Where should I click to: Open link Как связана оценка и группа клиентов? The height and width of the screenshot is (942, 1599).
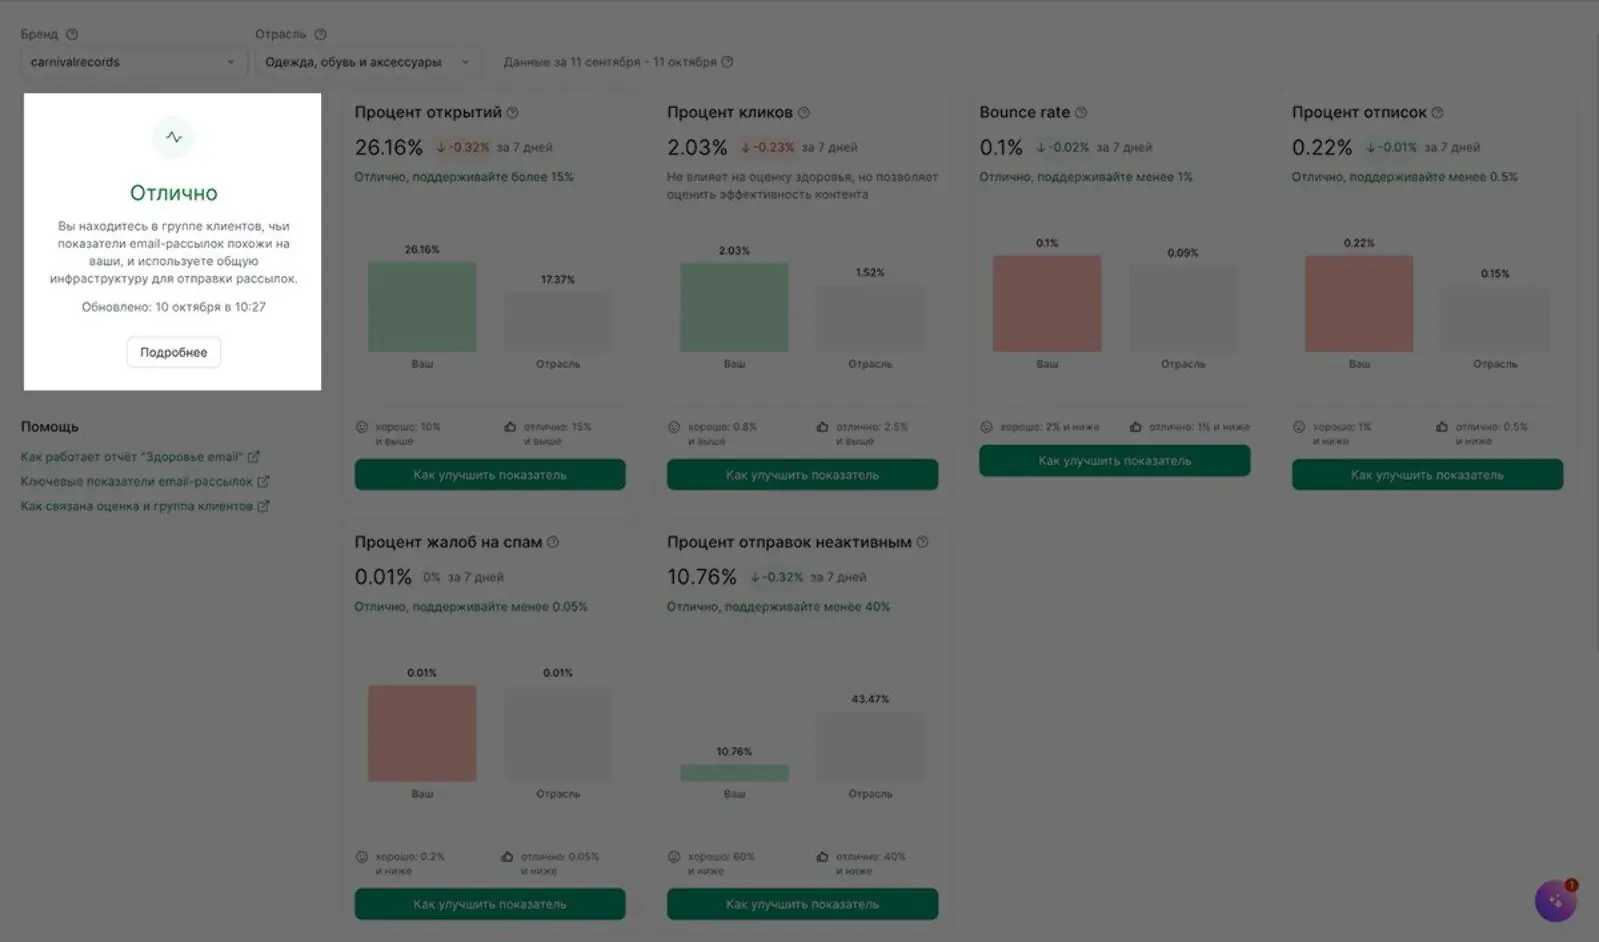[137, 506]
